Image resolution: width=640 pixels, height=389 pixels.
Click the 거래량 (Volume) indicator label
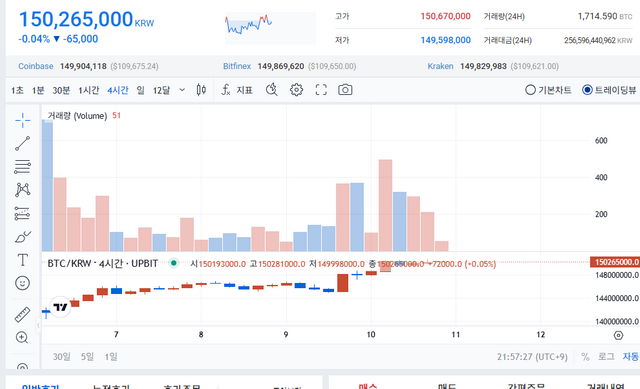[77, 116]
